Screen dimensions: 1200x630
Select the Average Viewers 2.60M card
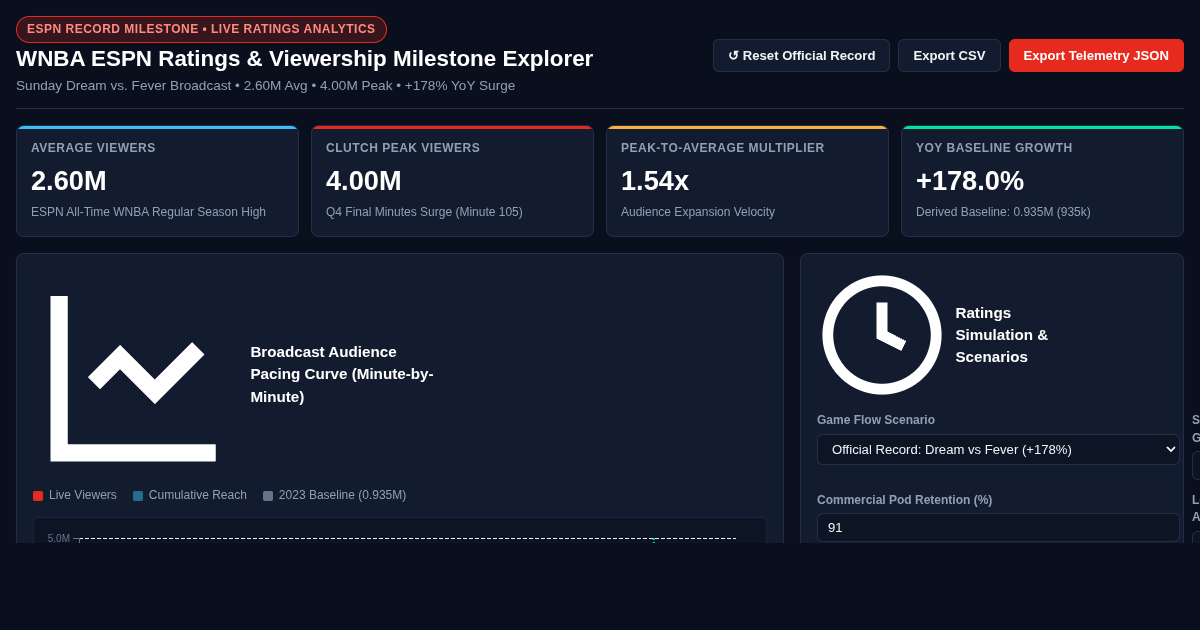tap(157, 181)
